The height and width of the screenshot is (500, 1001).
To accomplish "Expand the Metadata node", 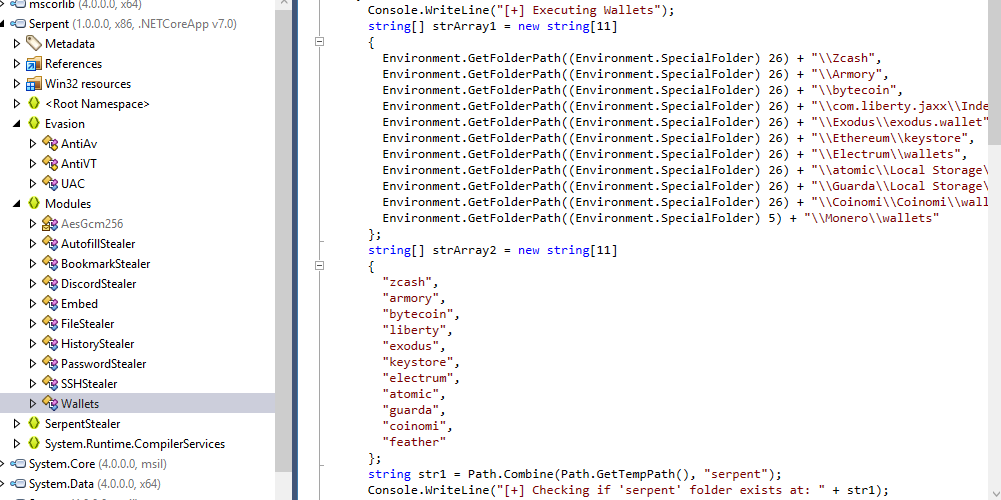I will pos(17,44).
